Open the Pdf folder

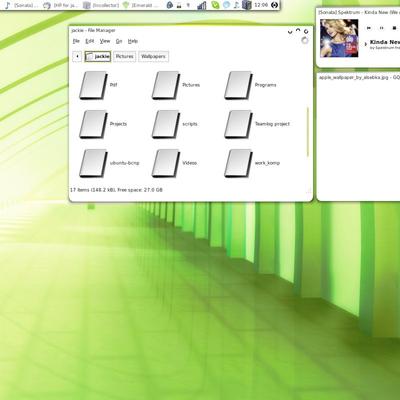pos(94,85)
